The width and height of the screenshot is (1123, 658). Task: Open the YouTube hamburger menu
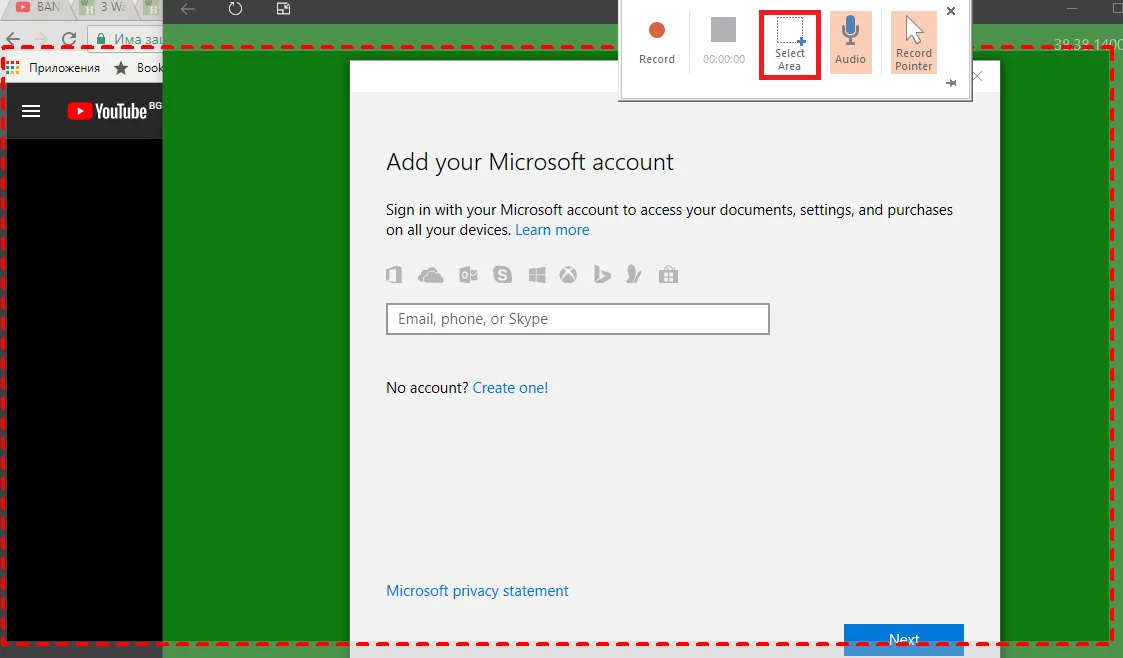pos(31,111)
